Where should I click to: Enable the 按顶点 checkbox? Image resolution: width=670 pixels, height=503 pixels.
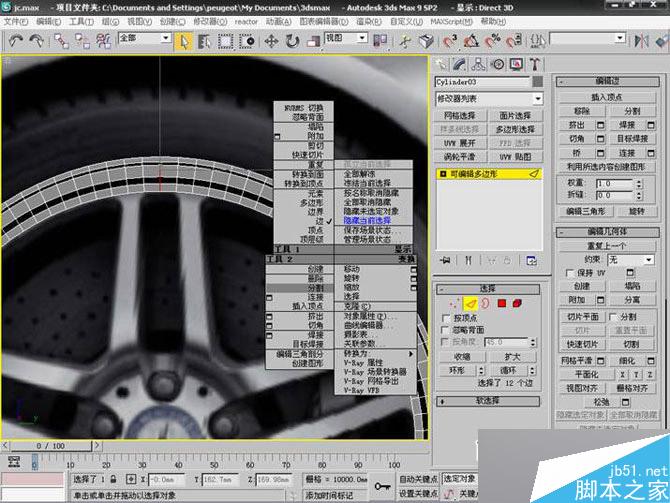(x=446, y=317)
